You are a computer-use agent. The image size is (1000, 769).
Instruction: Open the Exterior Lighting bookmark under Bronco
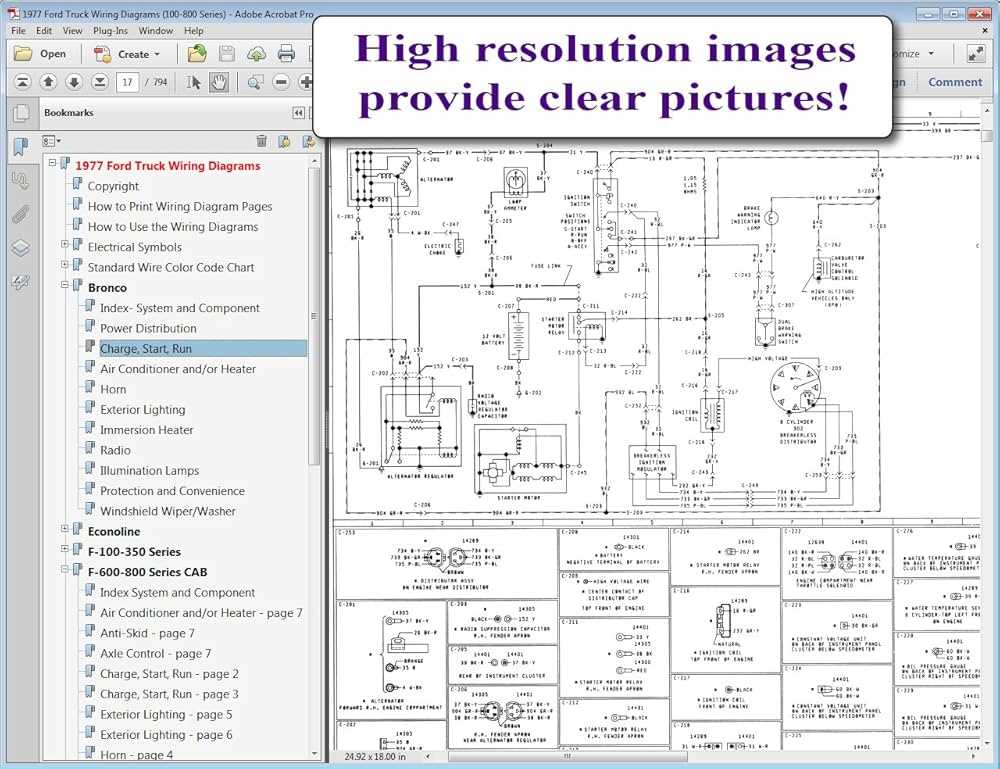click(x=142, y=410)
